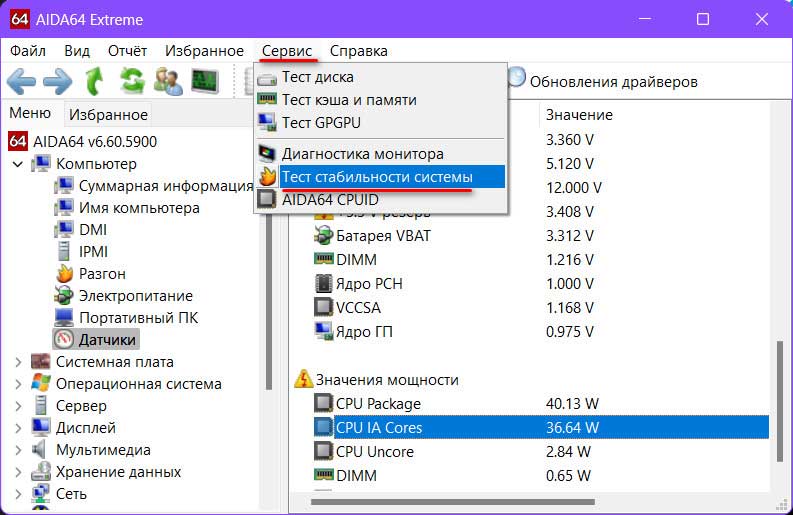Click the Ядро ГП row label
Image resolution: width=793 pixels, height=515 pixels.
[364, 331]
